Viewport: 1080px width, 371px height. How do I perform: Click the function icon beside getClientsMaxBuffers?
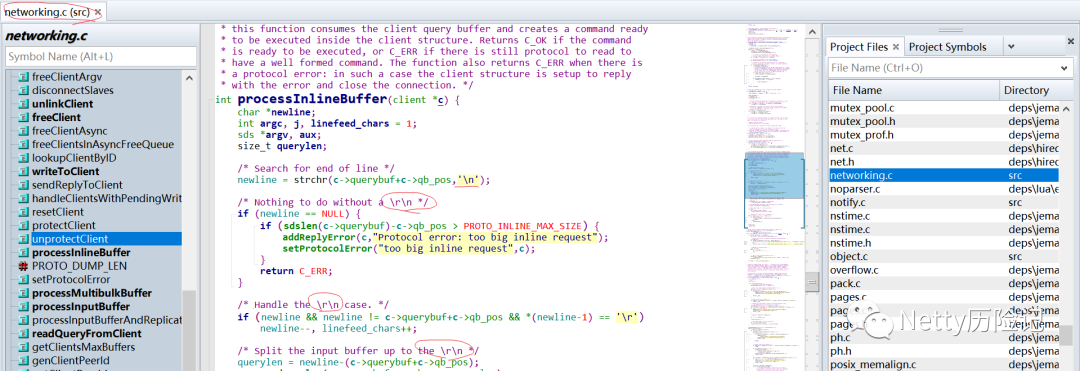click(23, 347)
